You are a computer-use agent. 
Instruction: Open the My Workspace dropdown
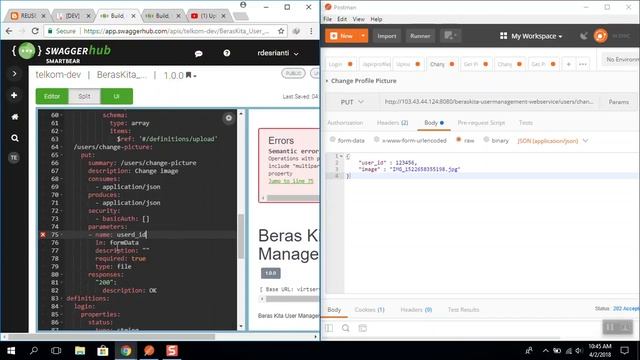click(x=531, y=36)
